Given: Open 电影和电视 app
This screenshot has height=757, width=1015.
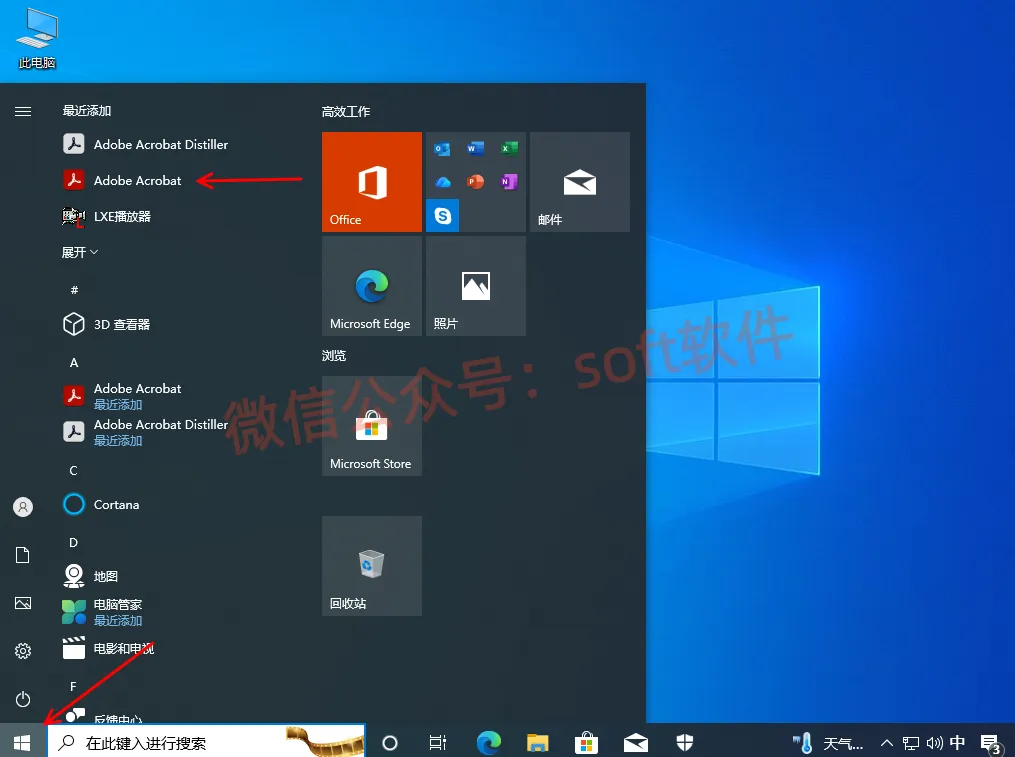Looking at the screenshot, I should pyautogui.click(x=108, y=648).
